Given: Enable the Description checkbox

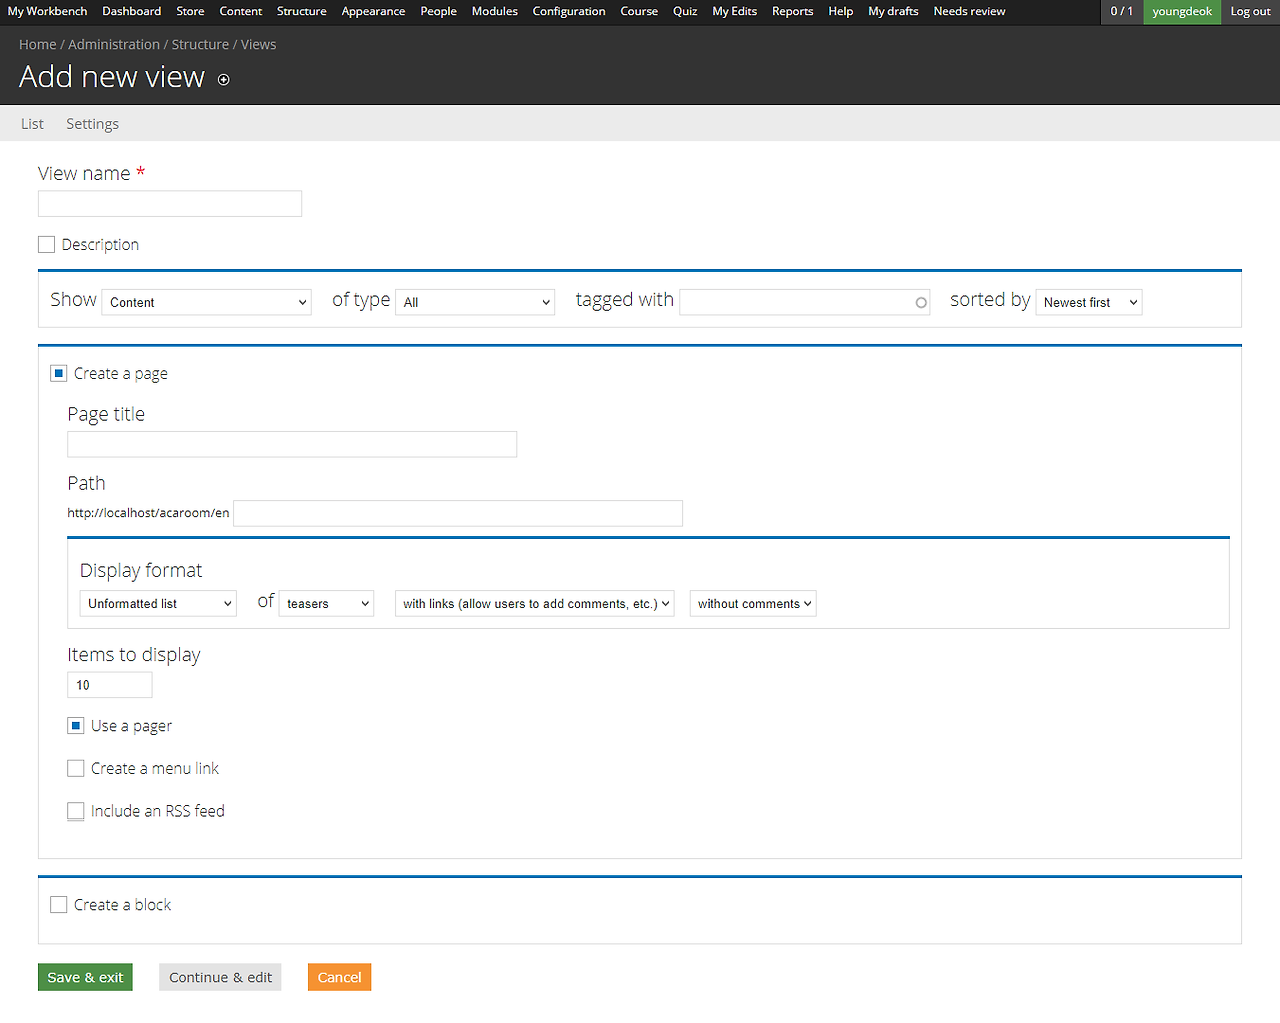Looking at the screenshot, I should [46, 245].
